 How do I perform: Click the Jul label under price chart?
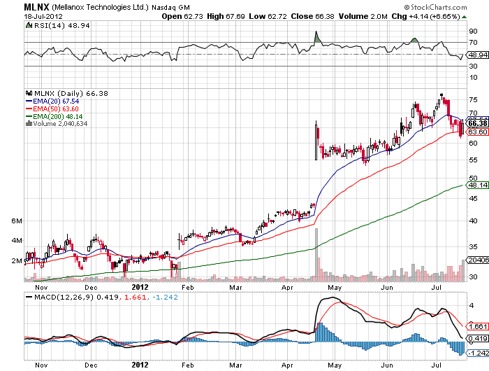(x=437, y=287)
